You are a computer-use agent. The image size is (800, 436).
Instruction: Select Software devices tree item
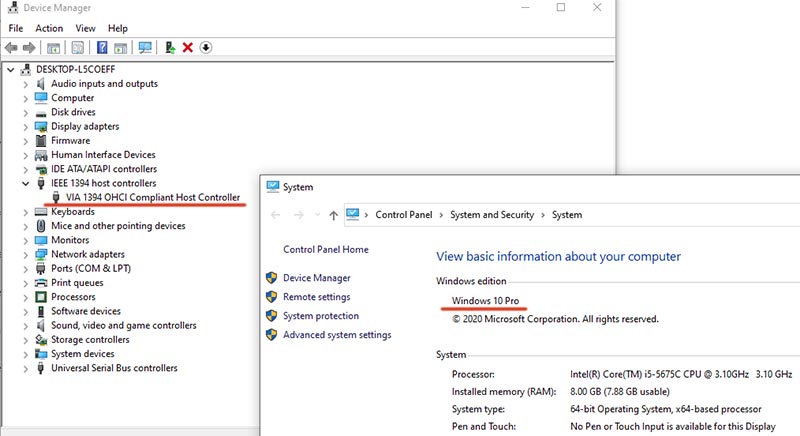86,311
